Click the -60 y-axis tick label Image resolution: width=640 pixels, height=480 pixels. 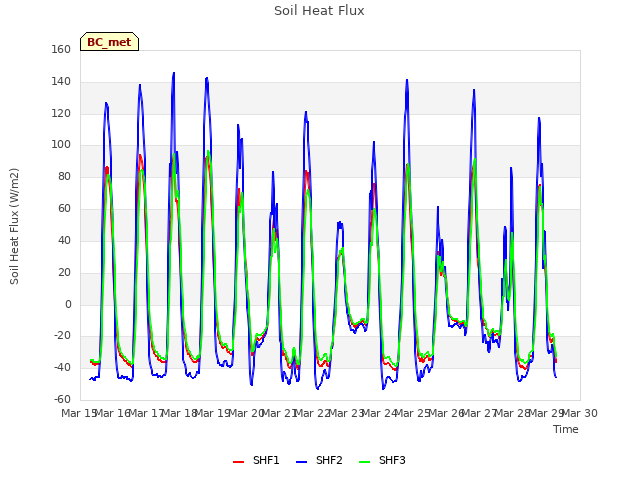click(x=63, y=399)
